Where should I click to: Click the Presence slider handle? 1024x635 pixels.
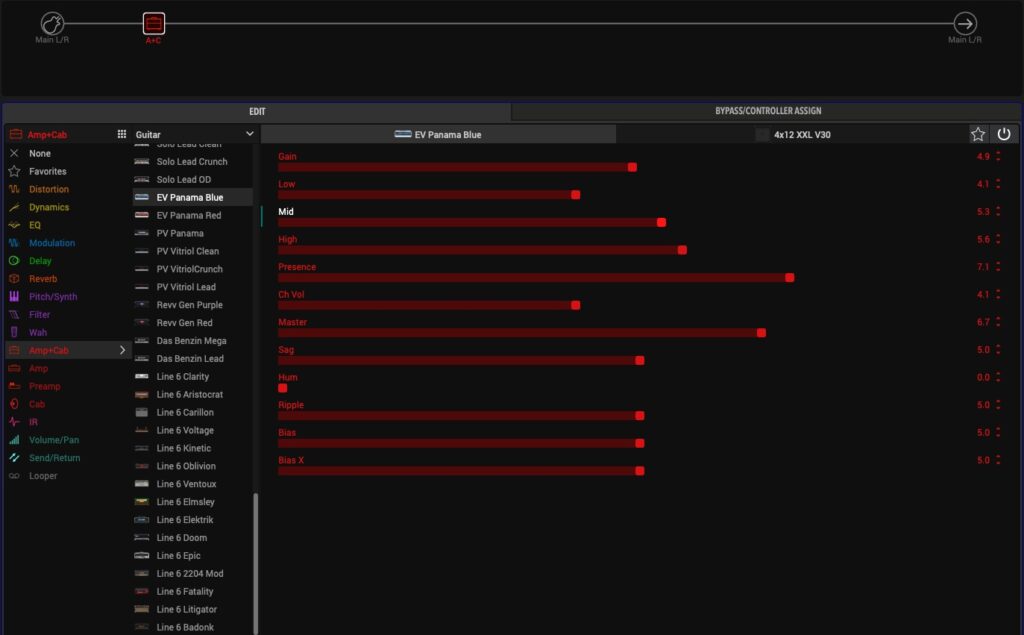[790, 277]
